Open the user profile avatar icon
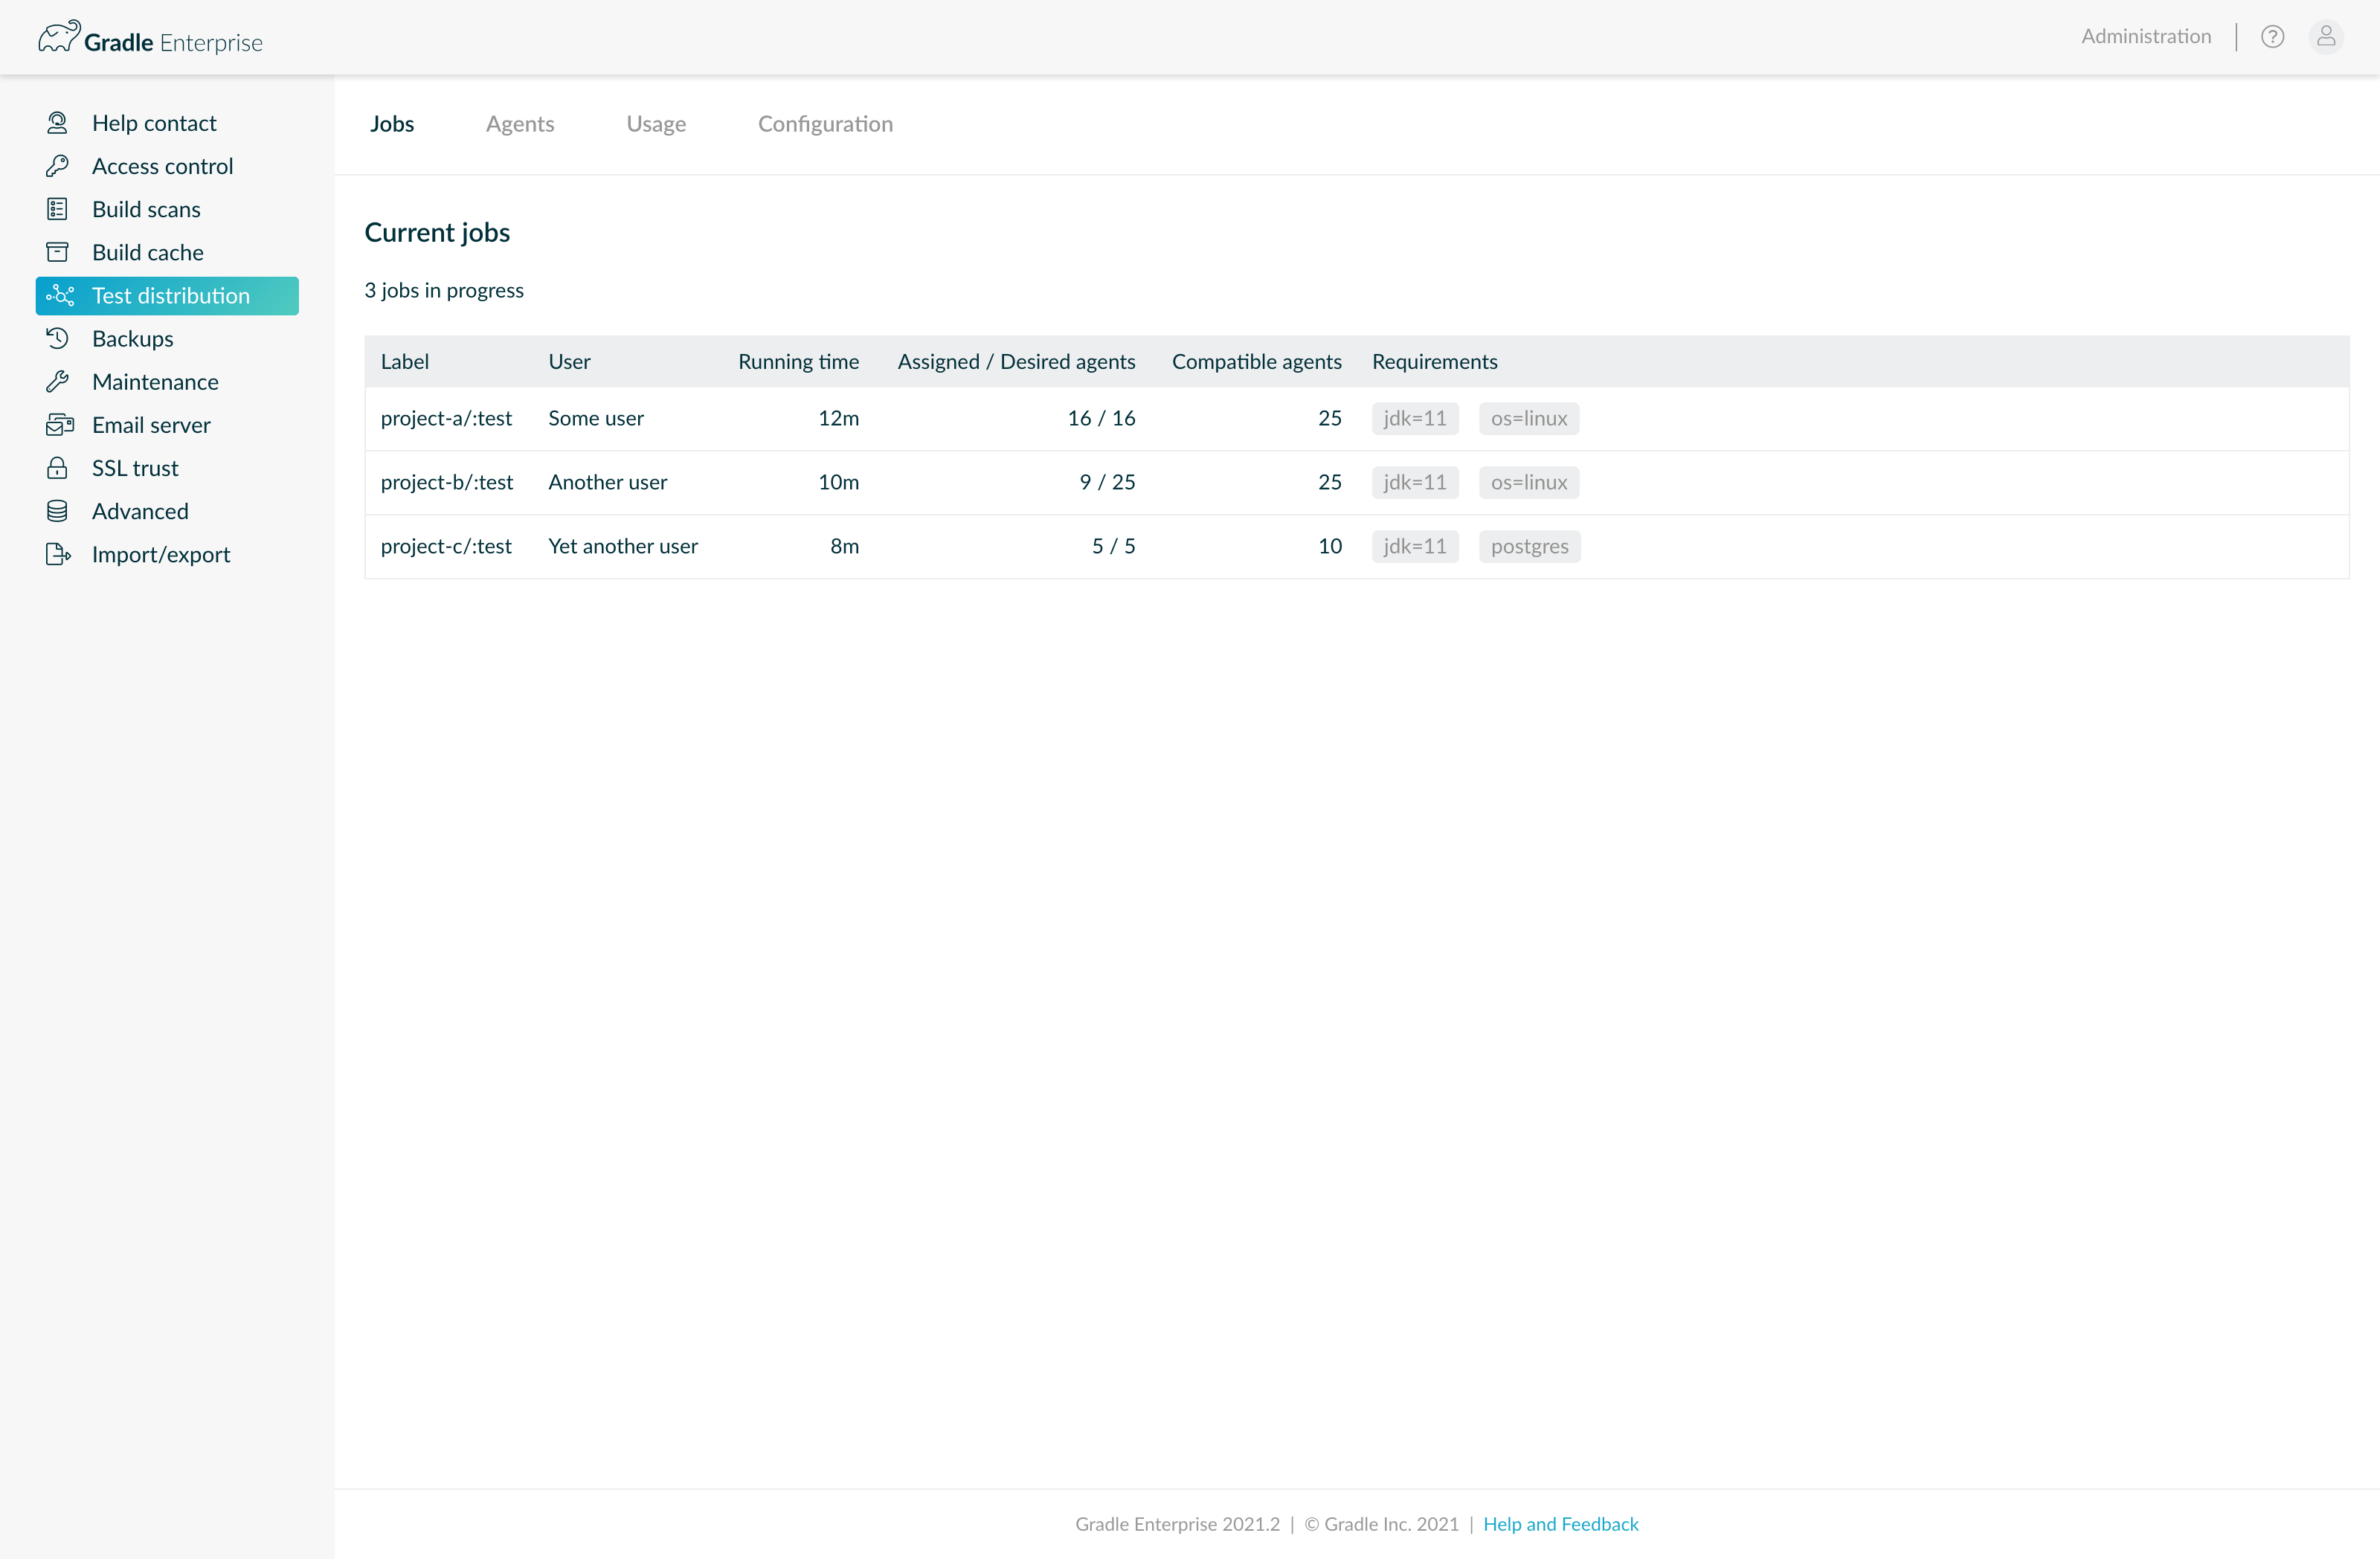Screen dimensions: 2380x1559 tap(2326, 37)
